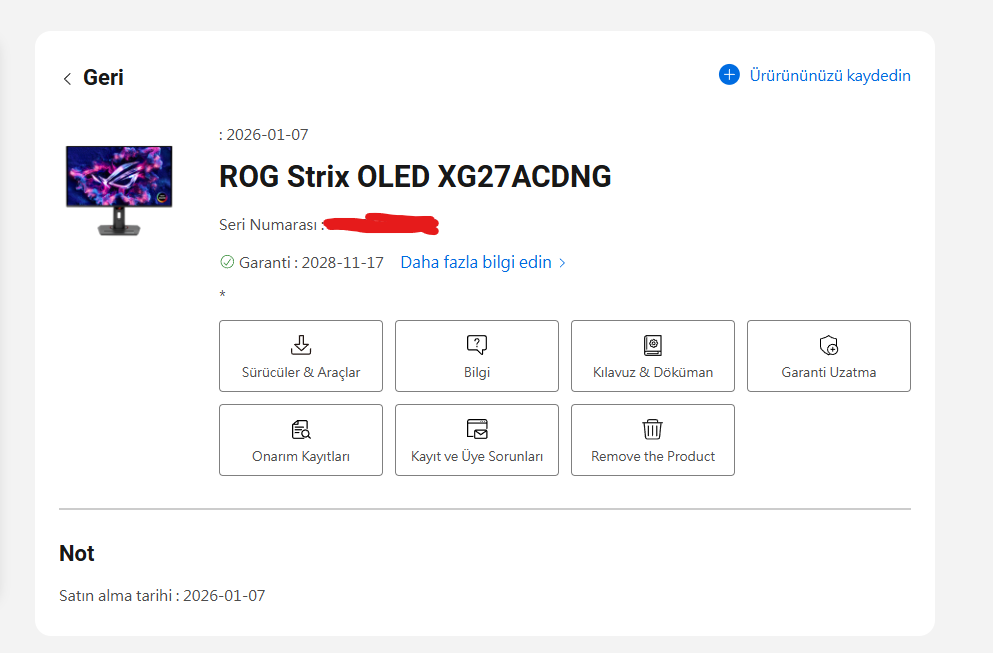Select the ROG Strix OLED XG27ACDNG title
This screenshot has width=993, height=653.
click(415, 177)
